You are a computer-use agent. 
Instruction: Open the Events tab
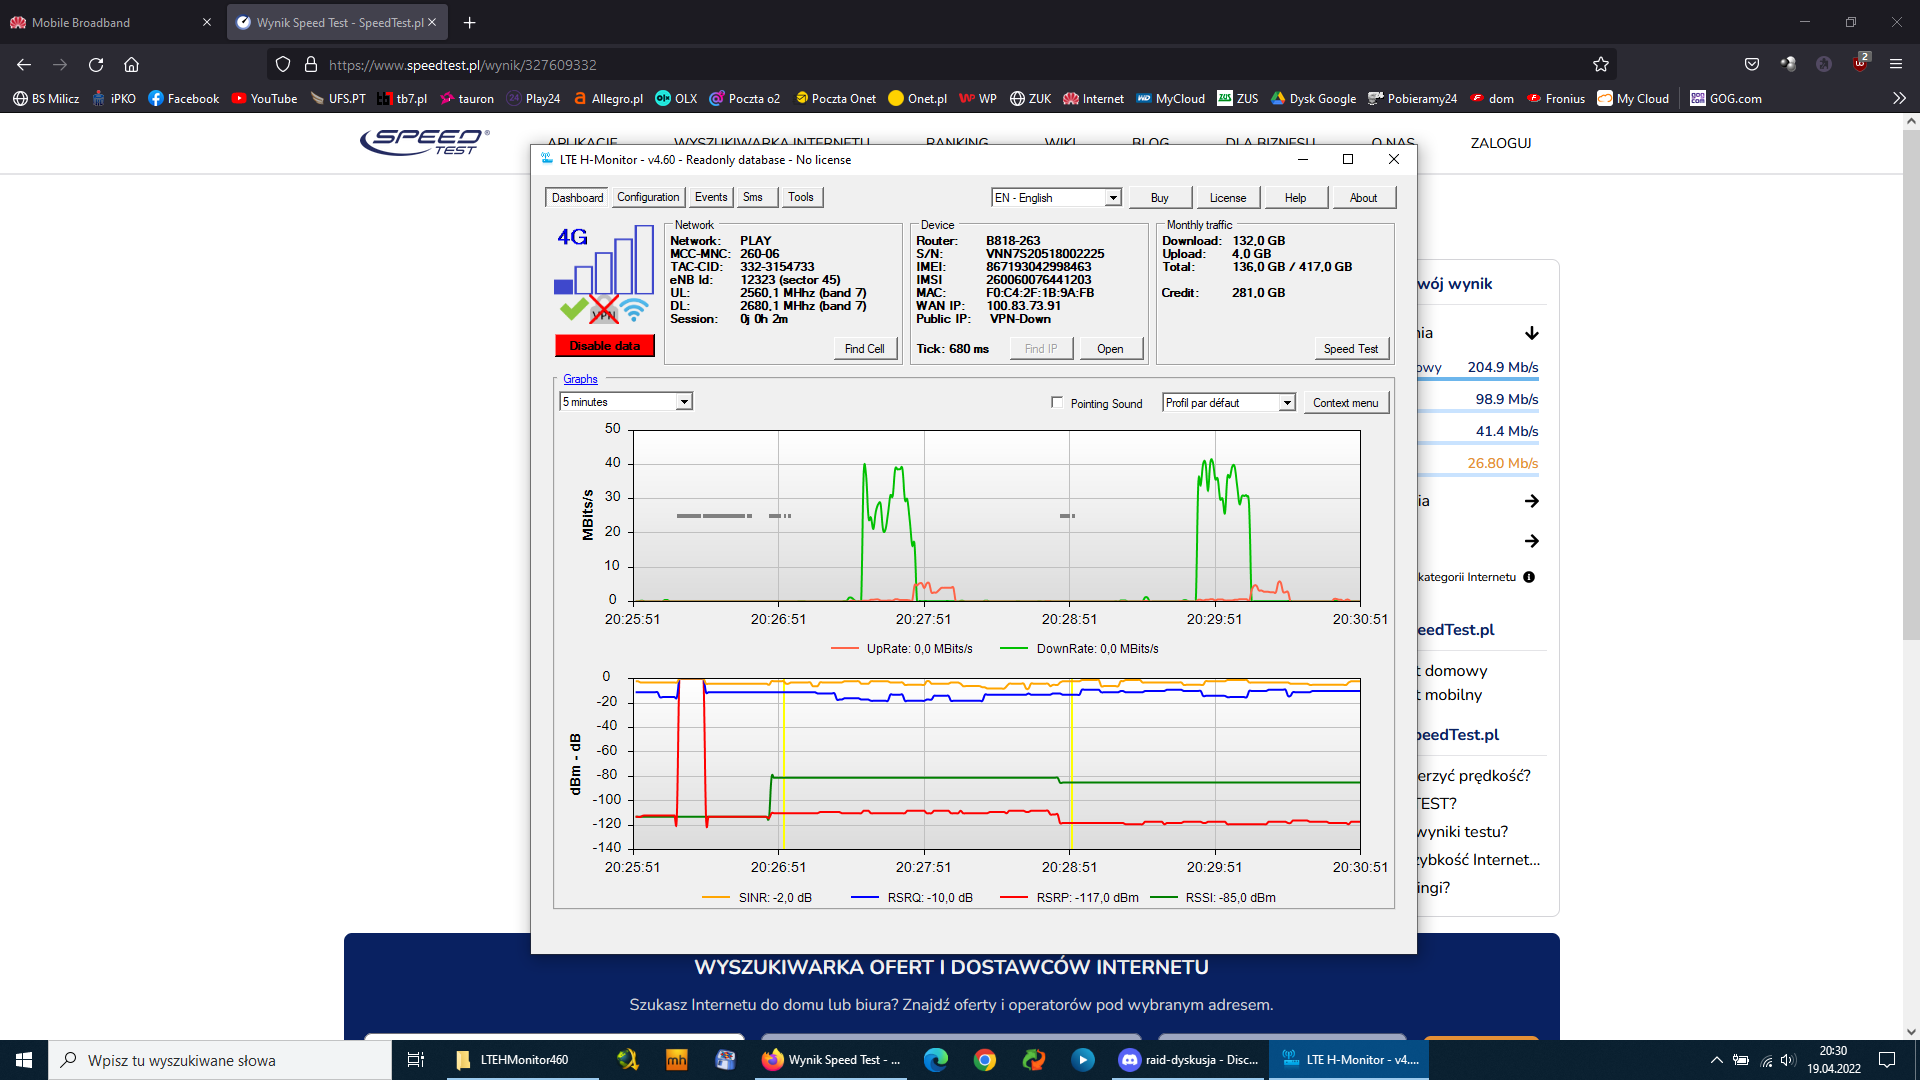point(711,197)
